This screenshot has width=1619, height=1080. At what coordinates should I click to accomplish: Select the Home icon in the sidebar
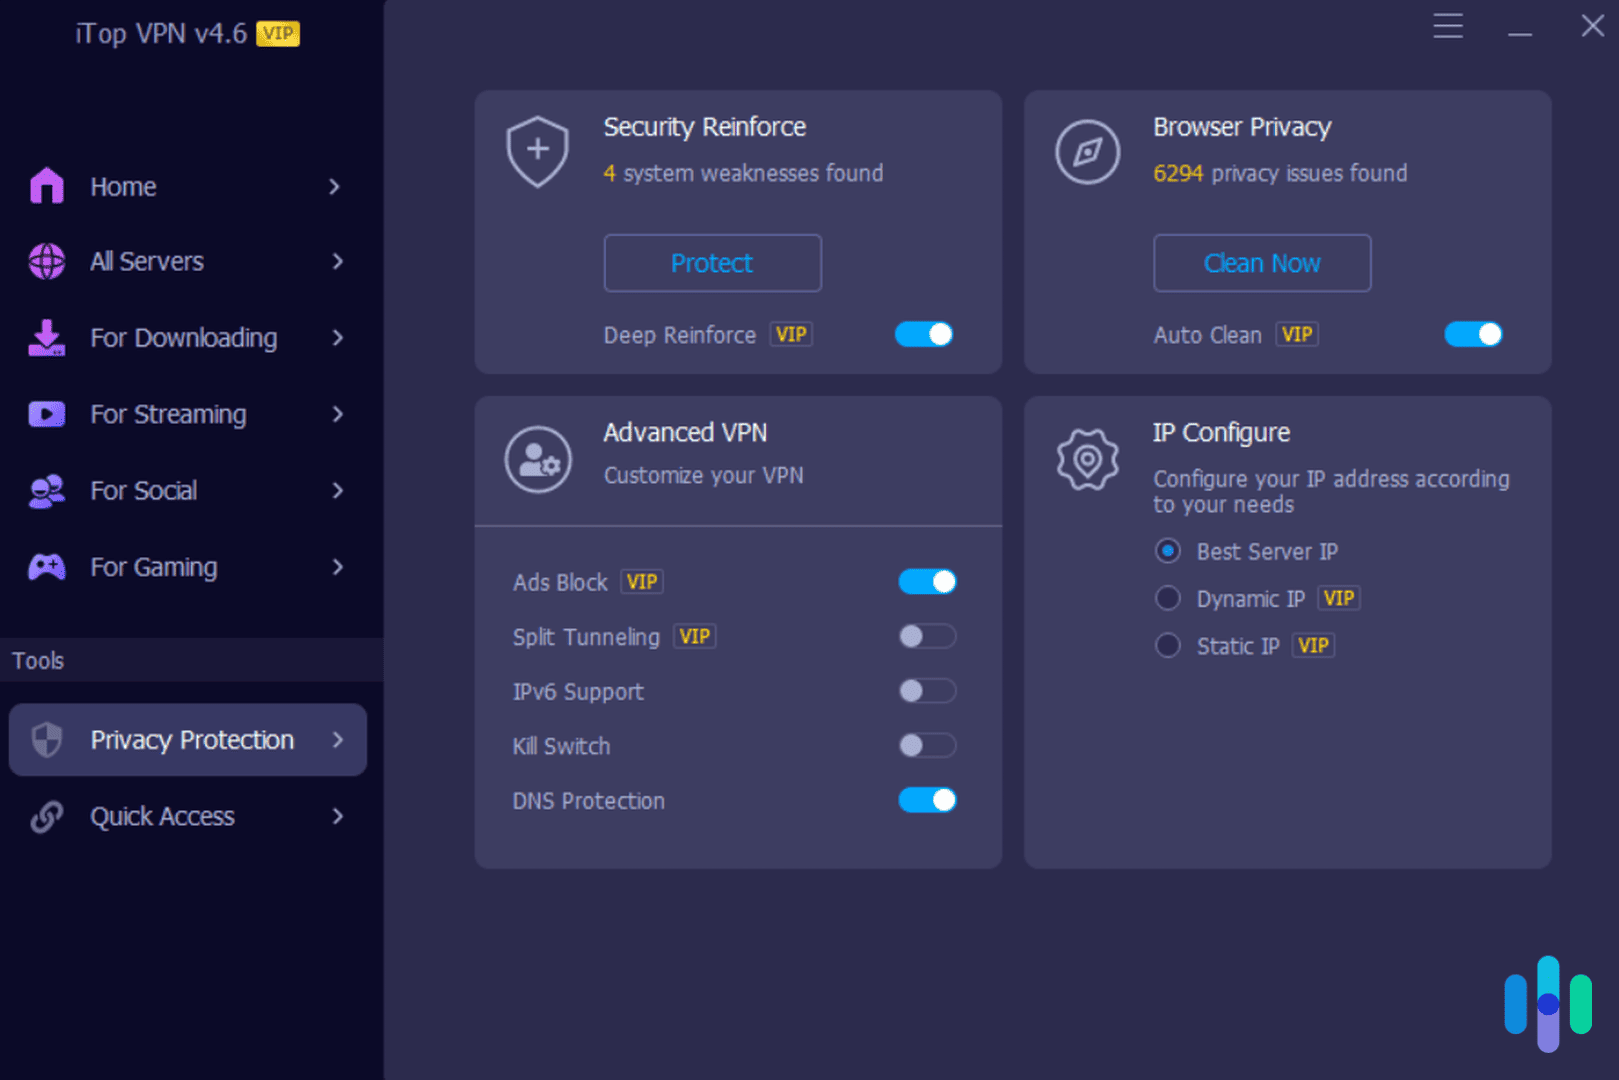click(x=45, y=185)
